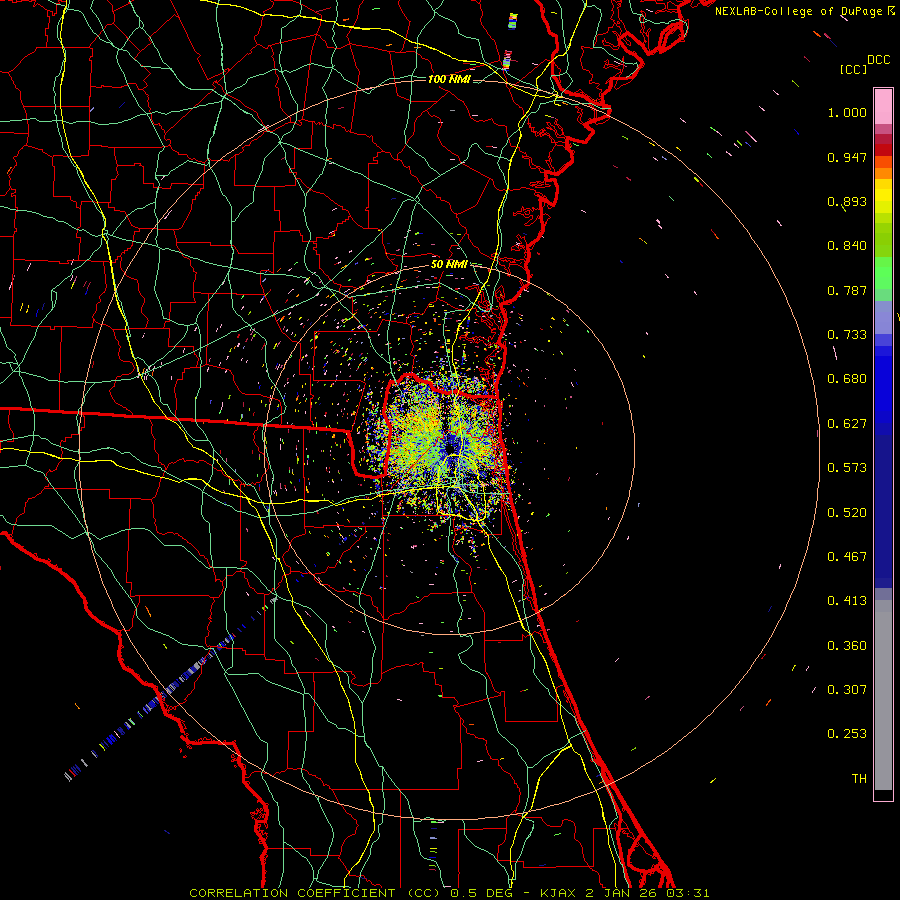
Task: Click the "DCC" legend heading
Action: click(x=879, y=60)
